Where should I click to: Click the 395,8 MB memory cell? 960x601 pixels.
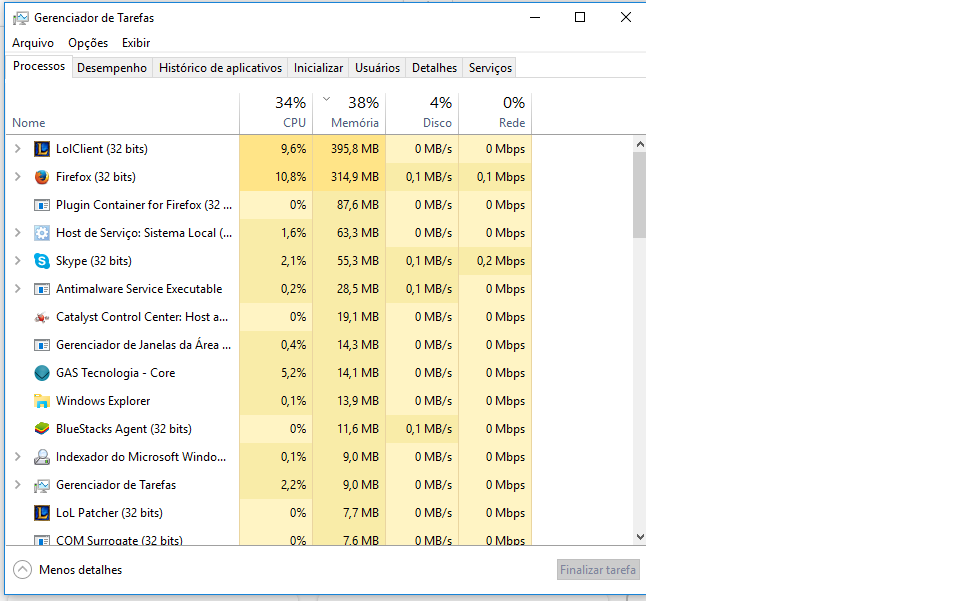[x=349, y=149]
